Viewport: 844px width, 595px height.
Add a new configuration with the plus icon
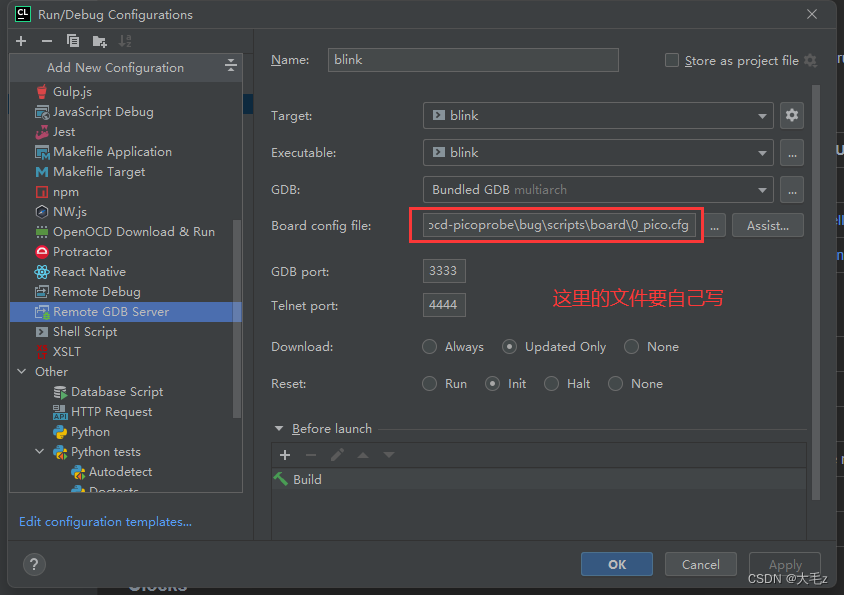coord(20,39)
